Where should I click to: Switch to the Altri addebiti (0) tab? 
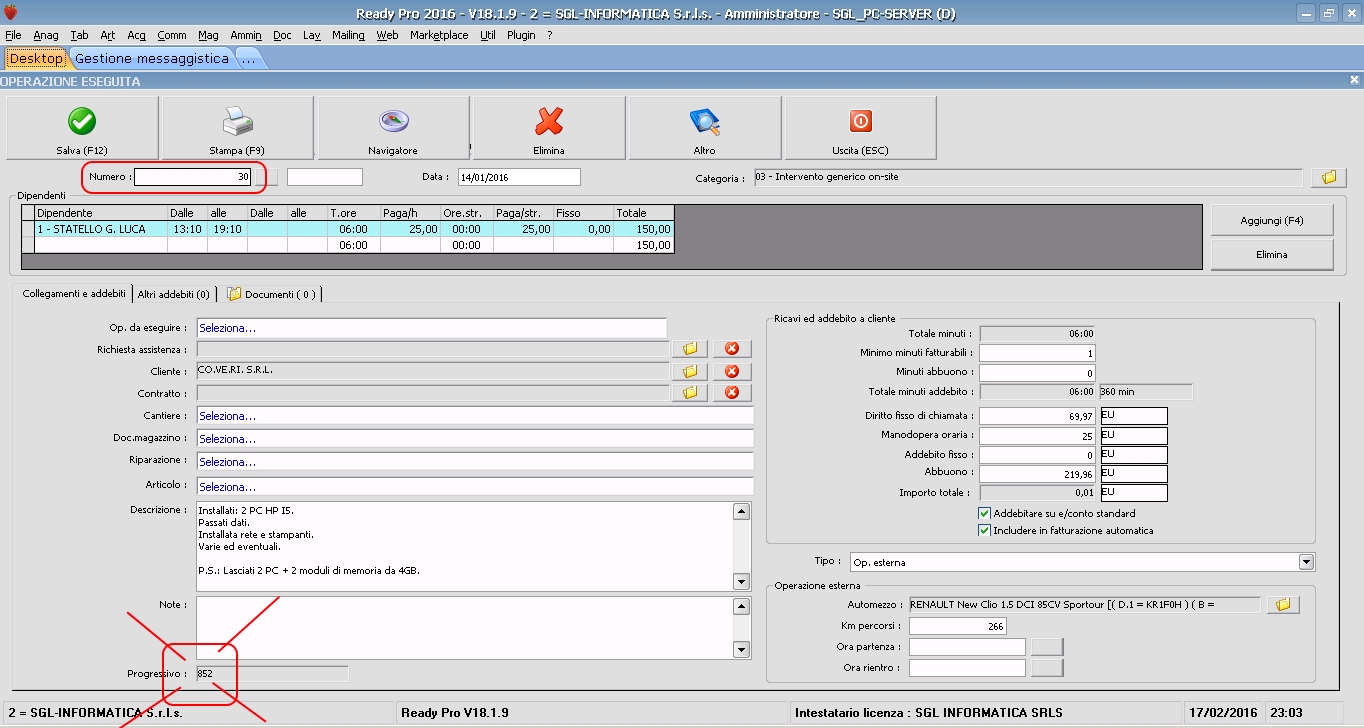tap(174, 294)
